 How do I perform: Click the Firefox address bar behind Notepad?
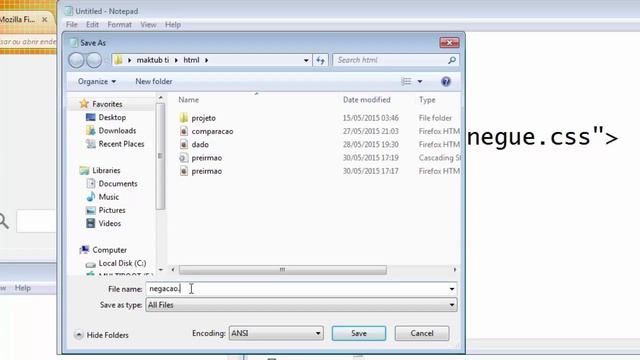coord(28,42)
